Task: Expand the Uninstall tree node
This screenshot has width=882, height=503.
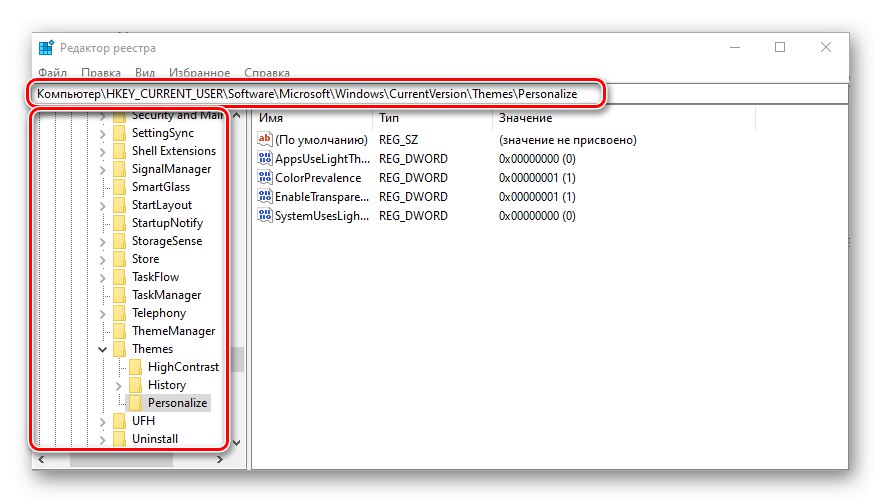Action: coord(102,440)
